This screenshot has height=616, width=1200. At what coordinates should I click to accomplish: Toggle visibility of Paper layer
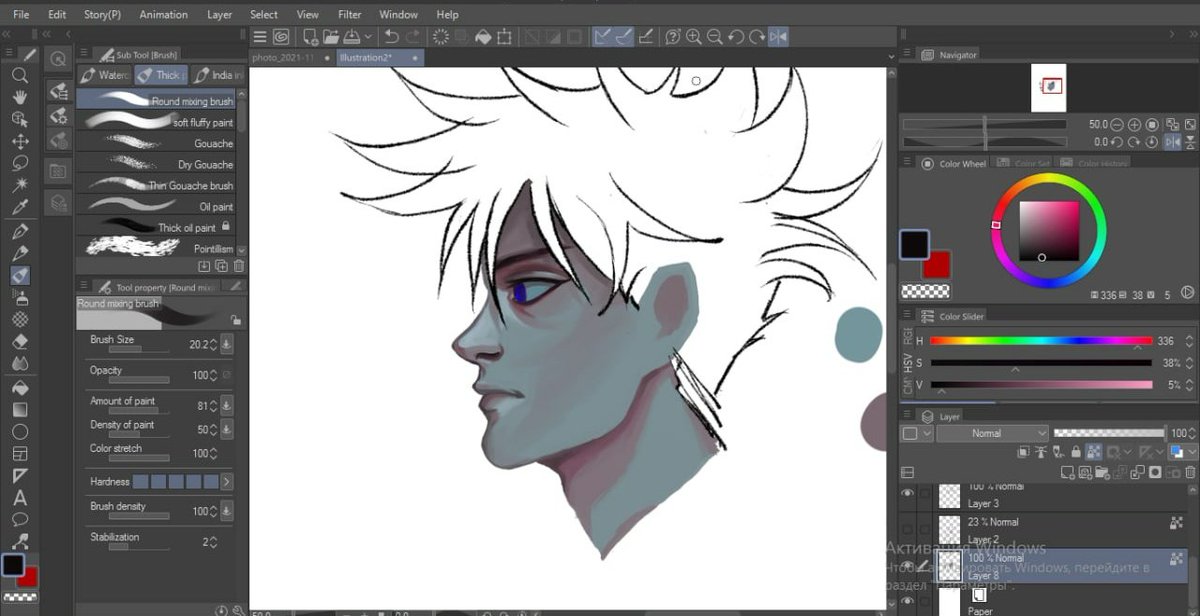point(908,601)
